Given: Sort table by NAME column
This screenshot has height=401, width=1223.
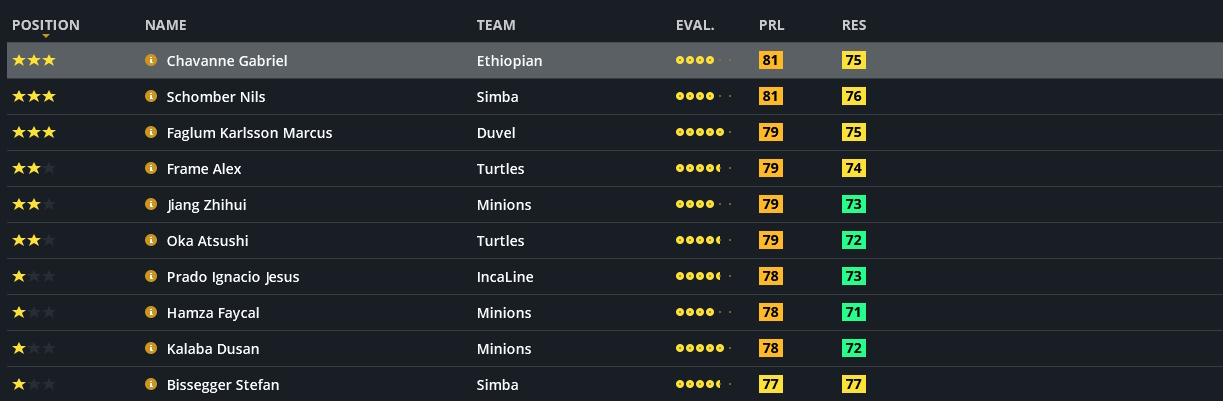Looking at the screenshot, I should pyautogui.click(x=165, y=25).
